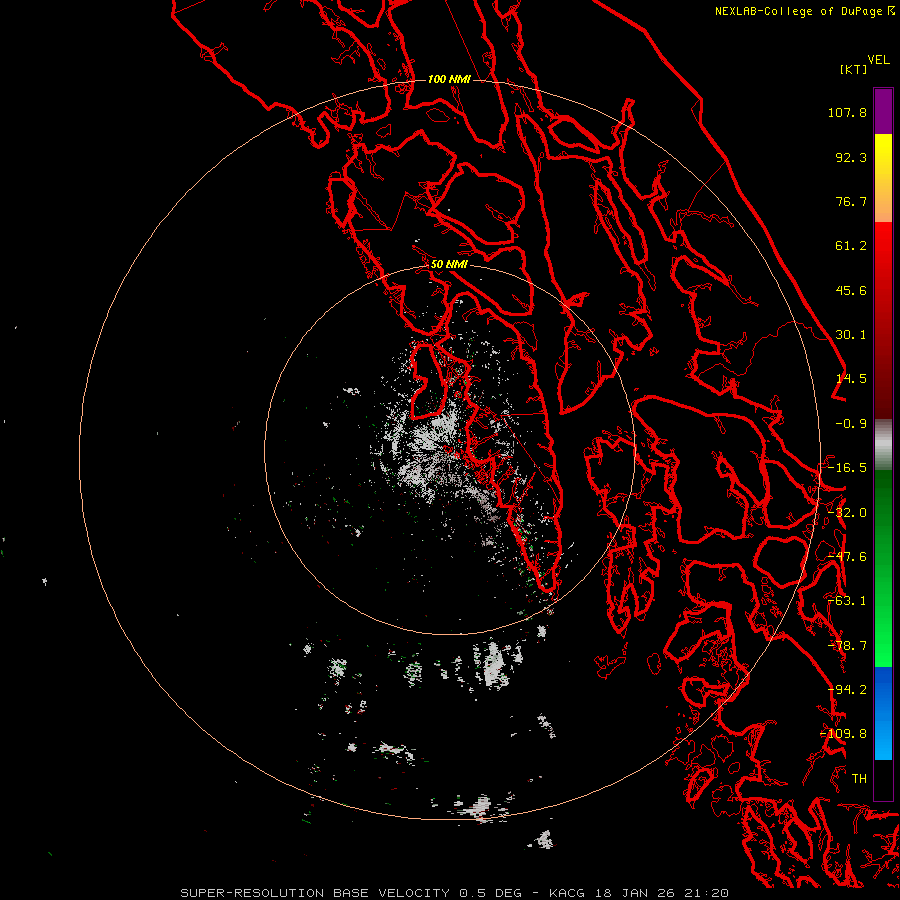Click the 100 NMI range ring label

pos(449,79)
